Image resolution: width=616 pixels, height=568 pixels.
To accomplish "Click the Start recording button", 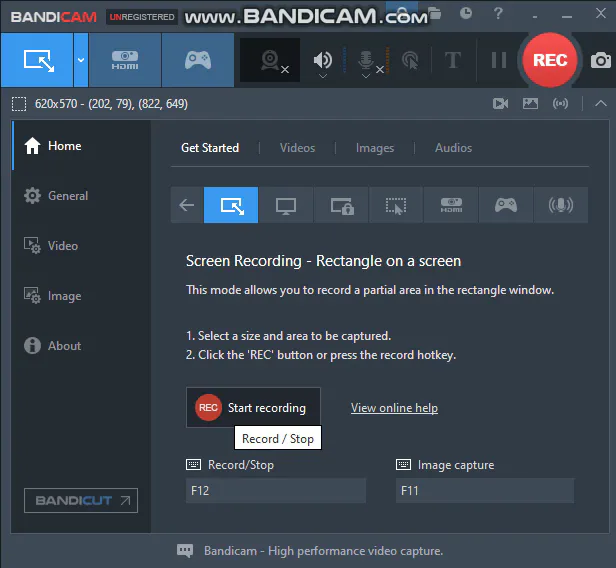I will click(x=253, y=408).
